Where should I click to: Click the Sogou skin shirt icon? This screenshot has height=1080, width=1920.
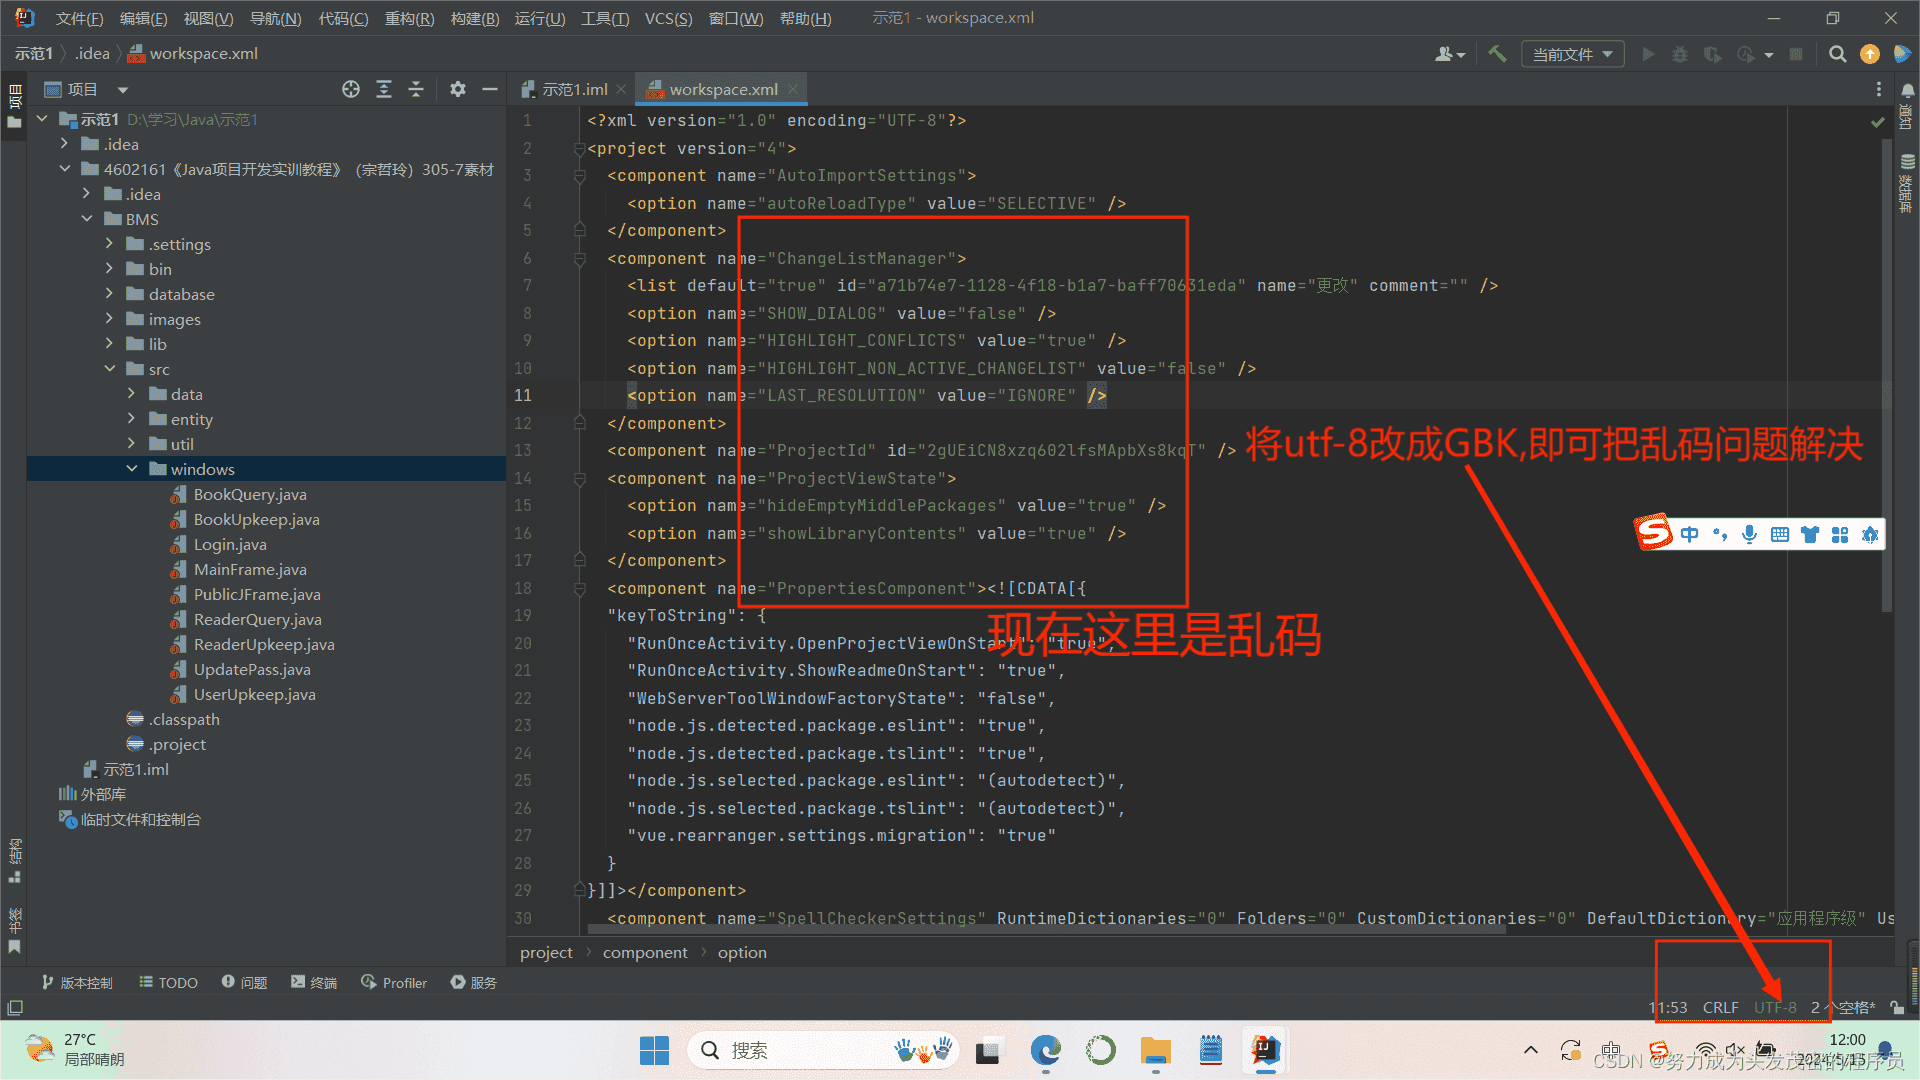click(1809, 534)
